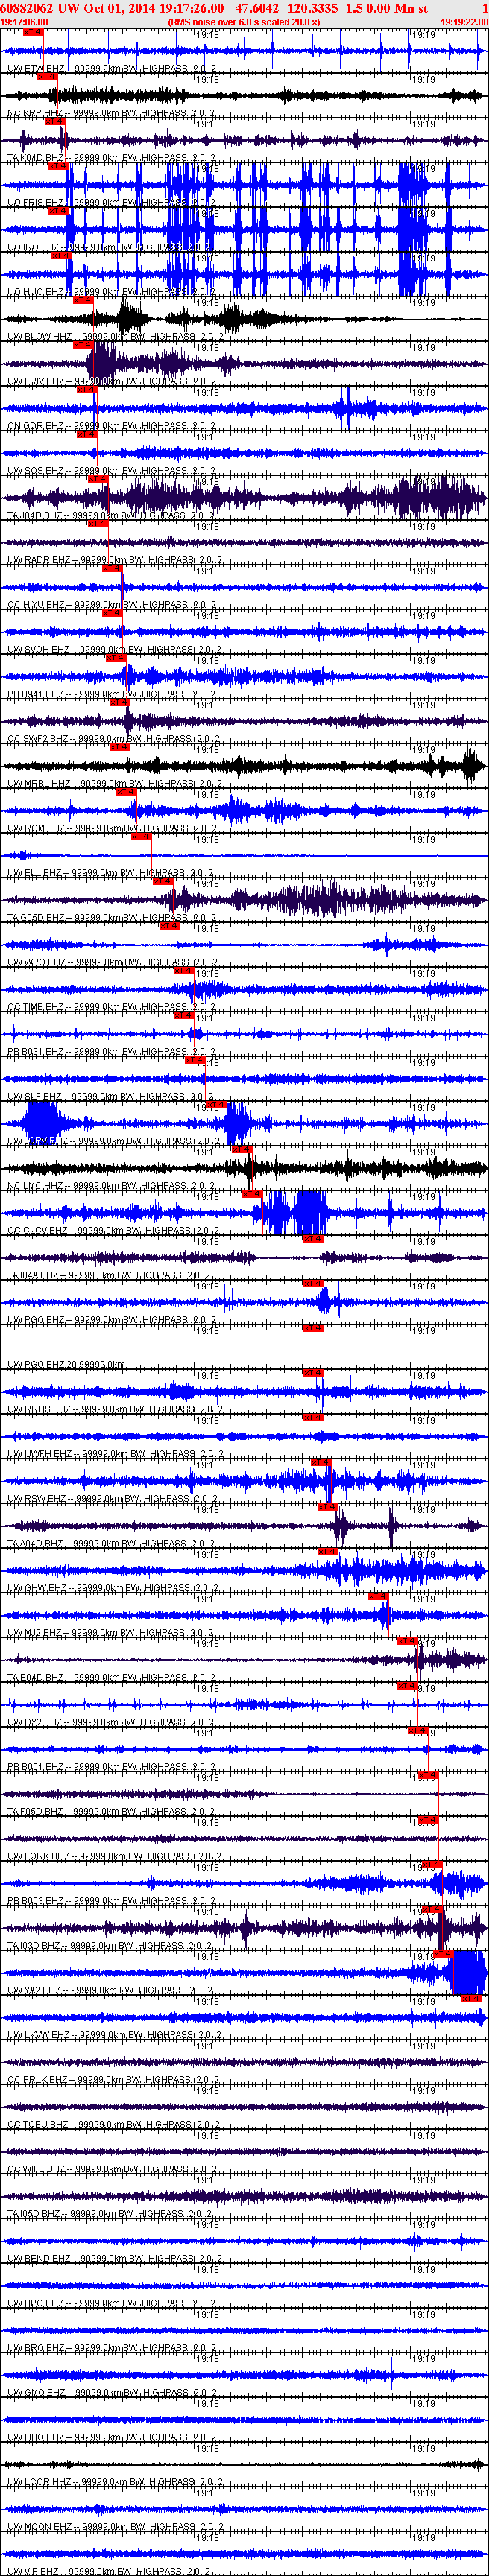Click the 19:17:06.00 start time label
This screenshot has width=489, height=2576.
pos(25,21)
